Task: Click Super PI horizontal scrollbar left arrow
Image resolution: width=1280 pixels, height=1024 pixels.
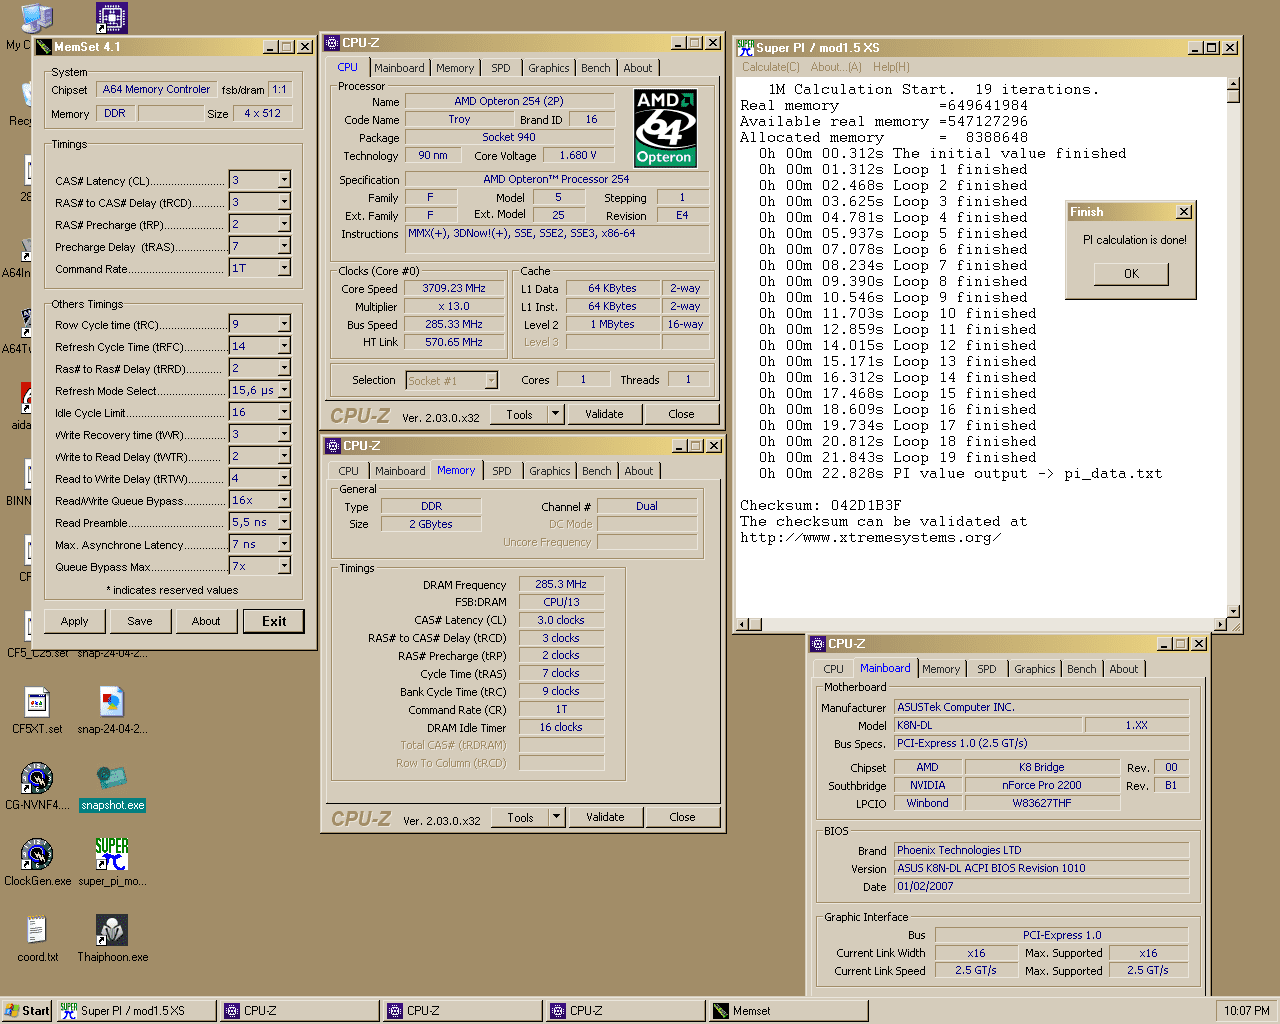Action: tap(742, 624)
